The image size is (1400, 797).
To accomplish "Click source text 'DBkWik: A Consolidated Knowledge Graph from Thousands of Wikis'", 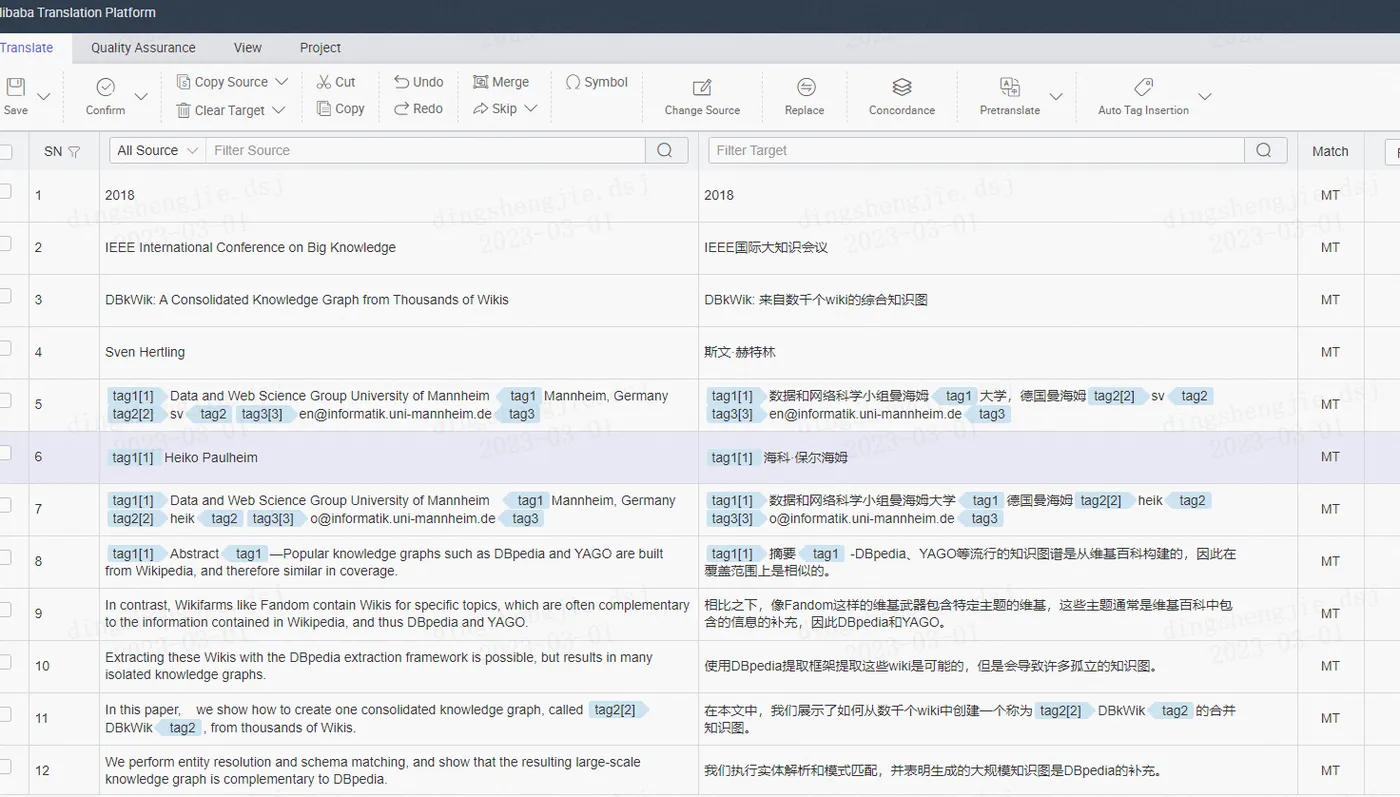I will [x=307, y=300].
